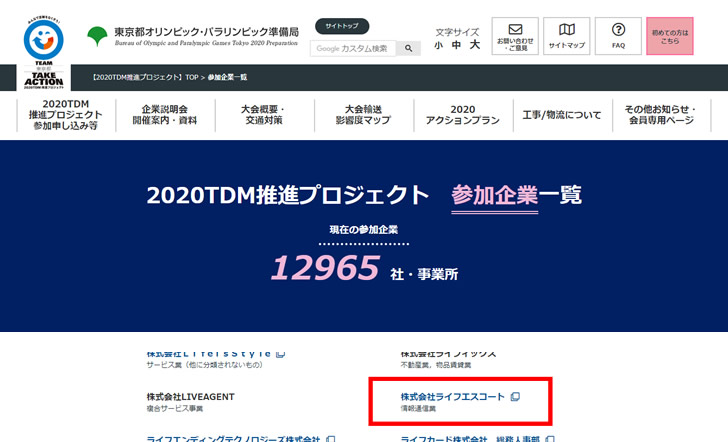Image resolution: width=728 pixels, height=442 pixels.
Task: Click the 【2020TDM推進プロジェクト】TOP breadcrumb link
Action: 145,78
